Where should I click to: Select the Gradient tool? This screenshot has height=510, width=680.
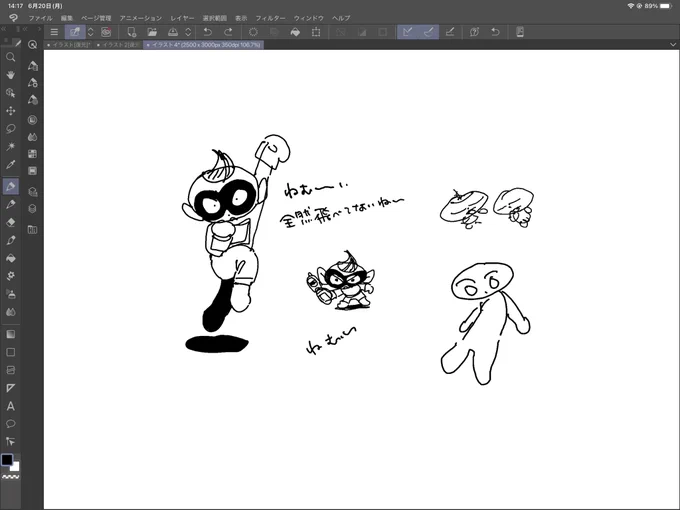click(11, 334)
